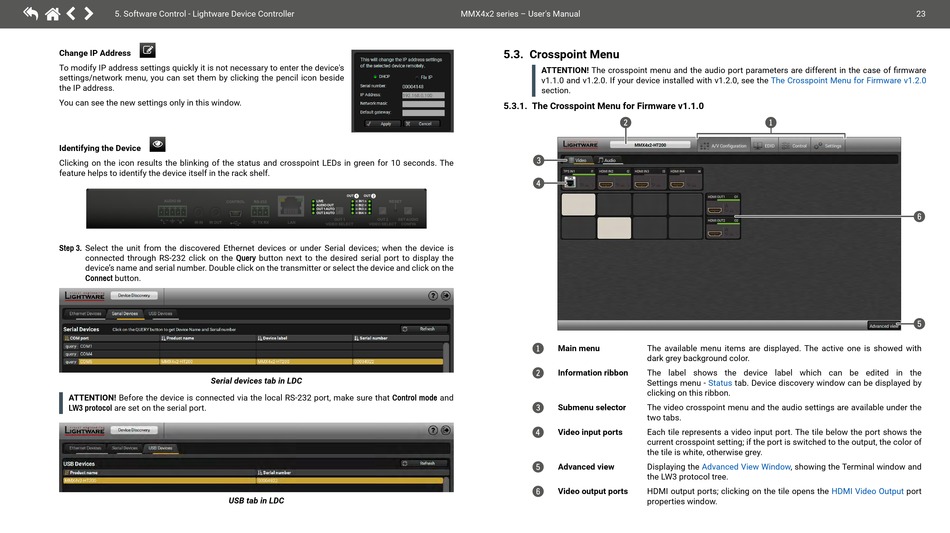Click the Identifying the Device eye icon

(158, 144)
